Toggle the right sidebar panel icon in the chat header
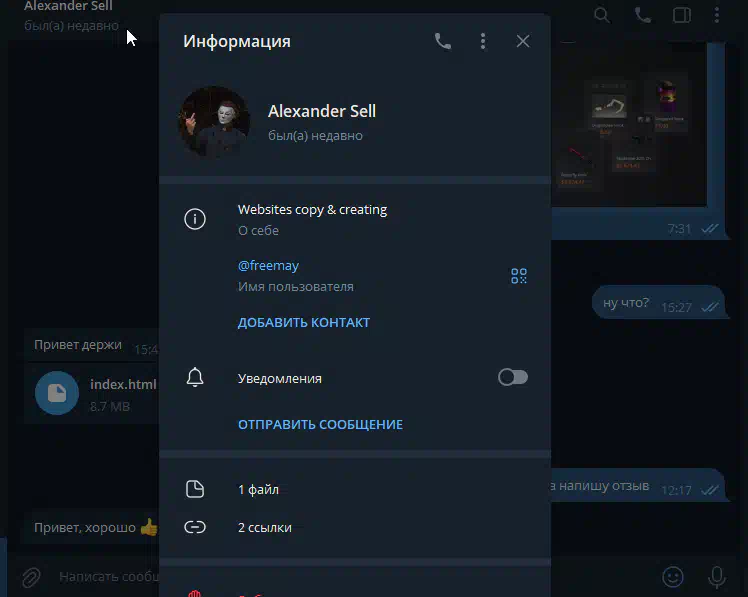Viewport: 748px width, 597px height. tap(682, 15)
